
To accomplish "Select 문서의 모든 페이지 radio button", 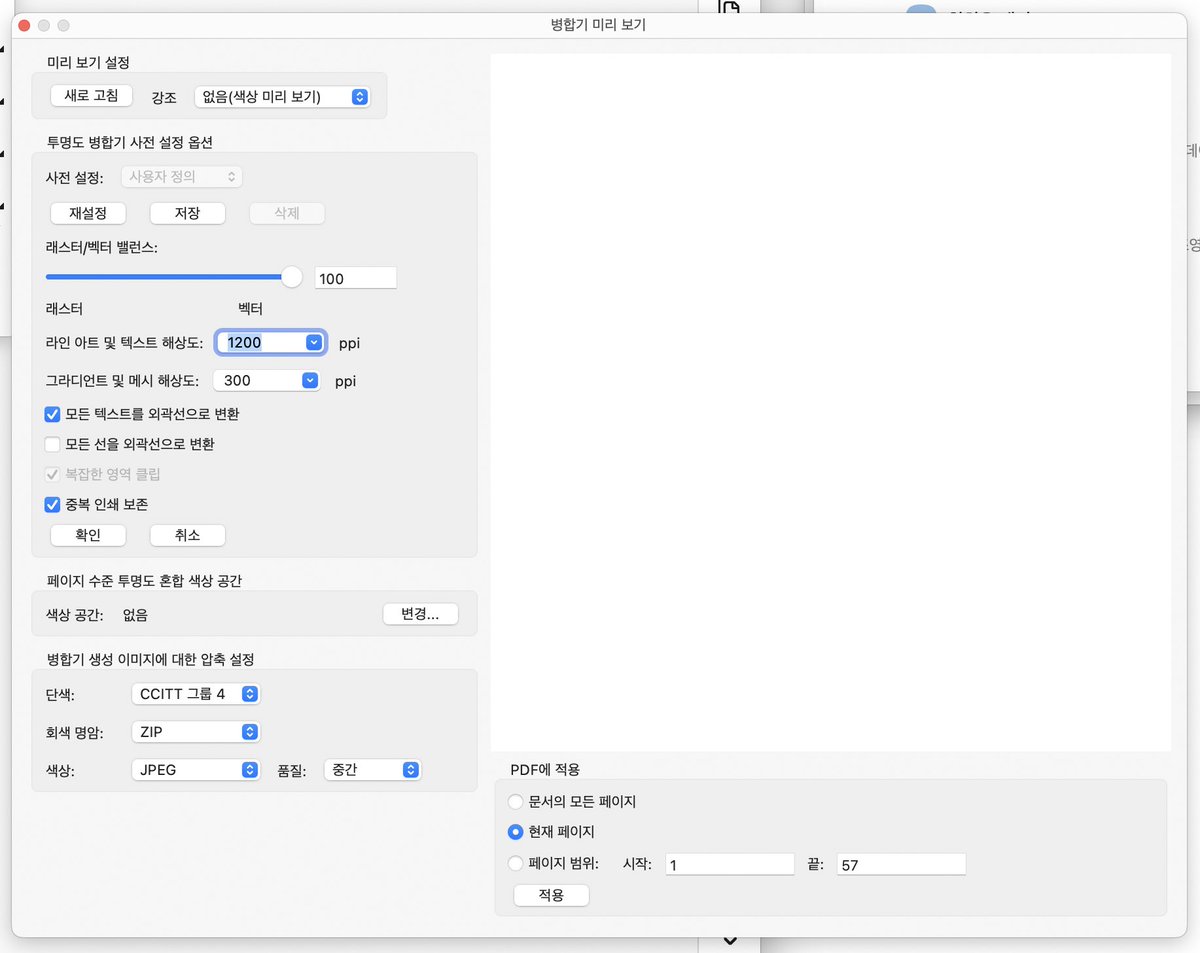I will [x=516, y=801].
